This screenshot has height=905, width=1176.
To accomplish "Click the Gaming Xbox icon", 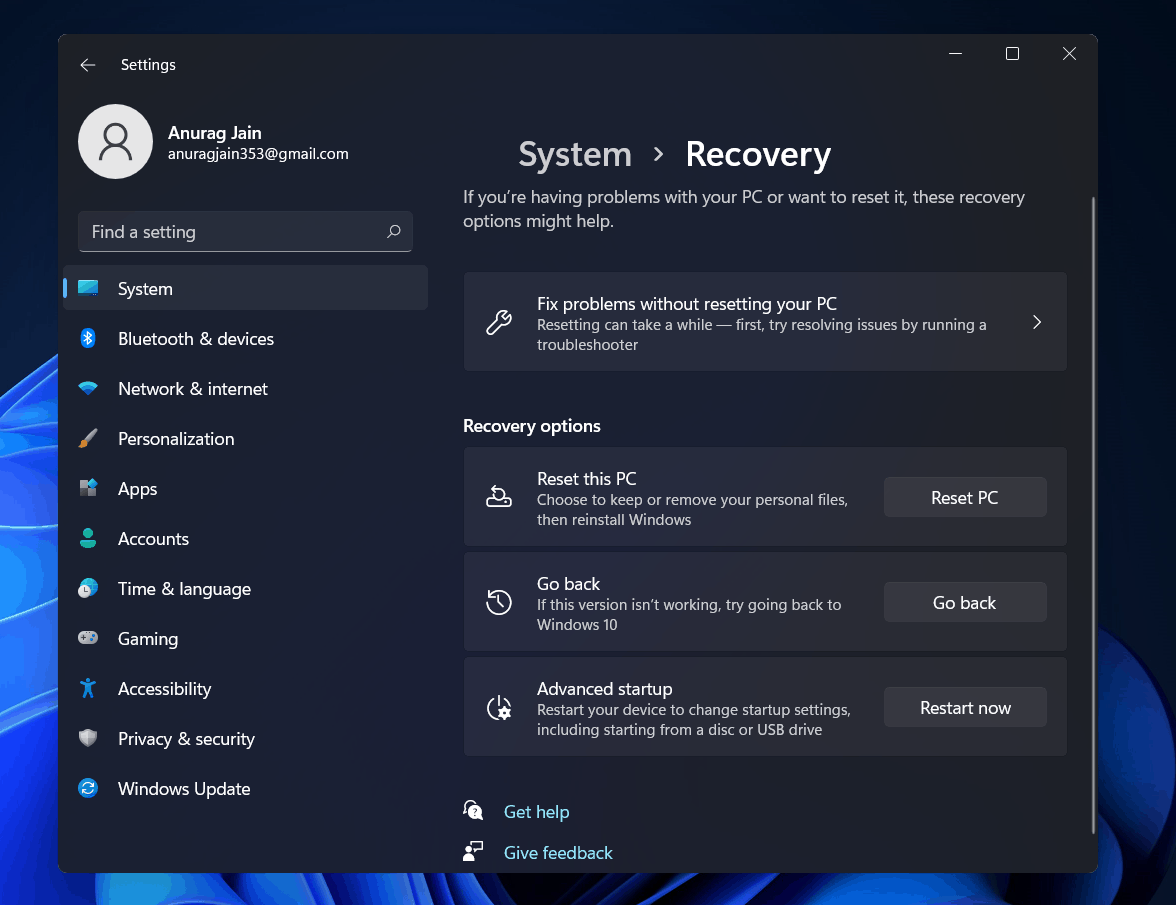I will [x=88, y=638].
